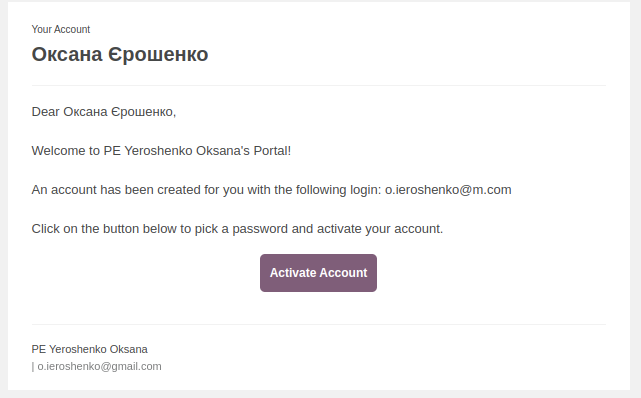Click the gray strip below the email card
Screen dimensions: 641x398
(x=320, y=394)
